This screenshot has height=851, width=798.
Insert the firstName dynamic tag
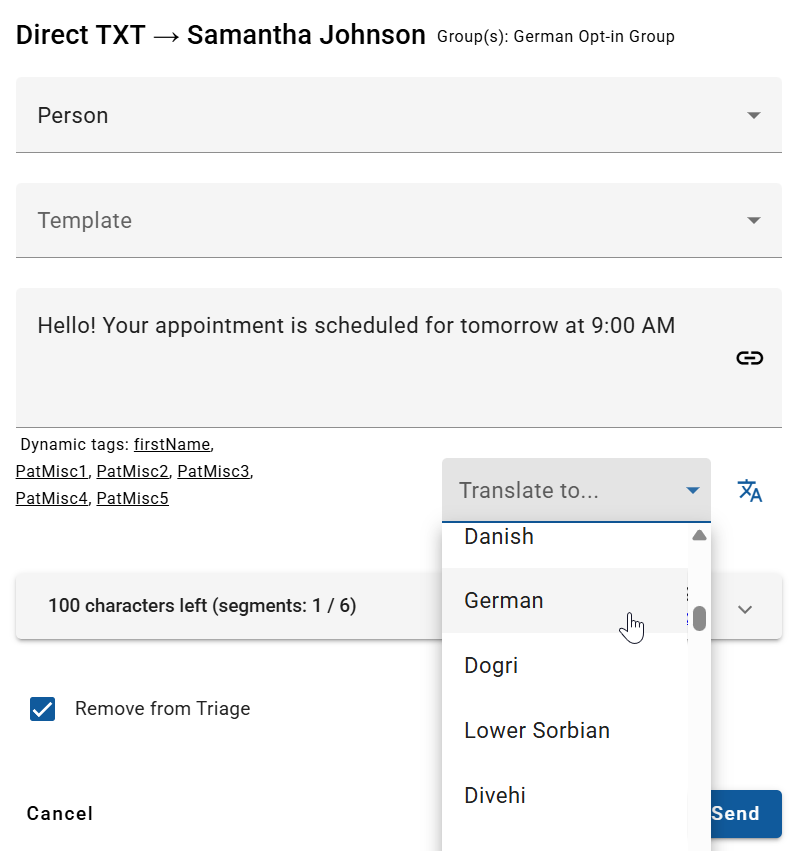pos(172,444)
